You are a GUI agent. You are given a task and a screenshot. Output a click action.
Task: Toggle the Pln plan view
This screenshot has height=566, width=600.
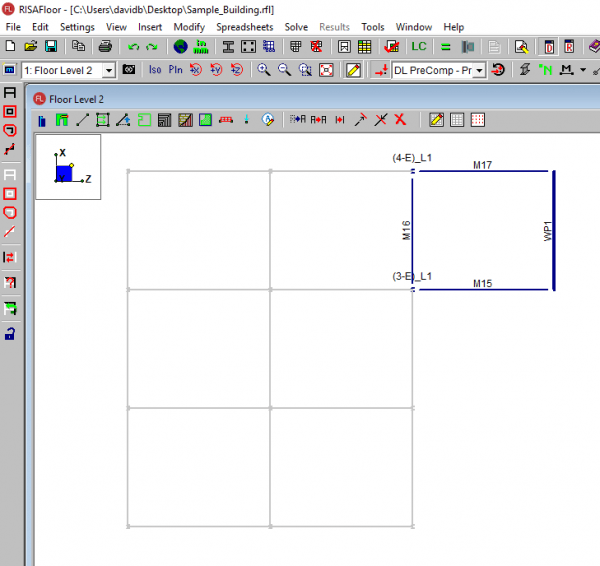pyautogui.click(x=175, y=69)
